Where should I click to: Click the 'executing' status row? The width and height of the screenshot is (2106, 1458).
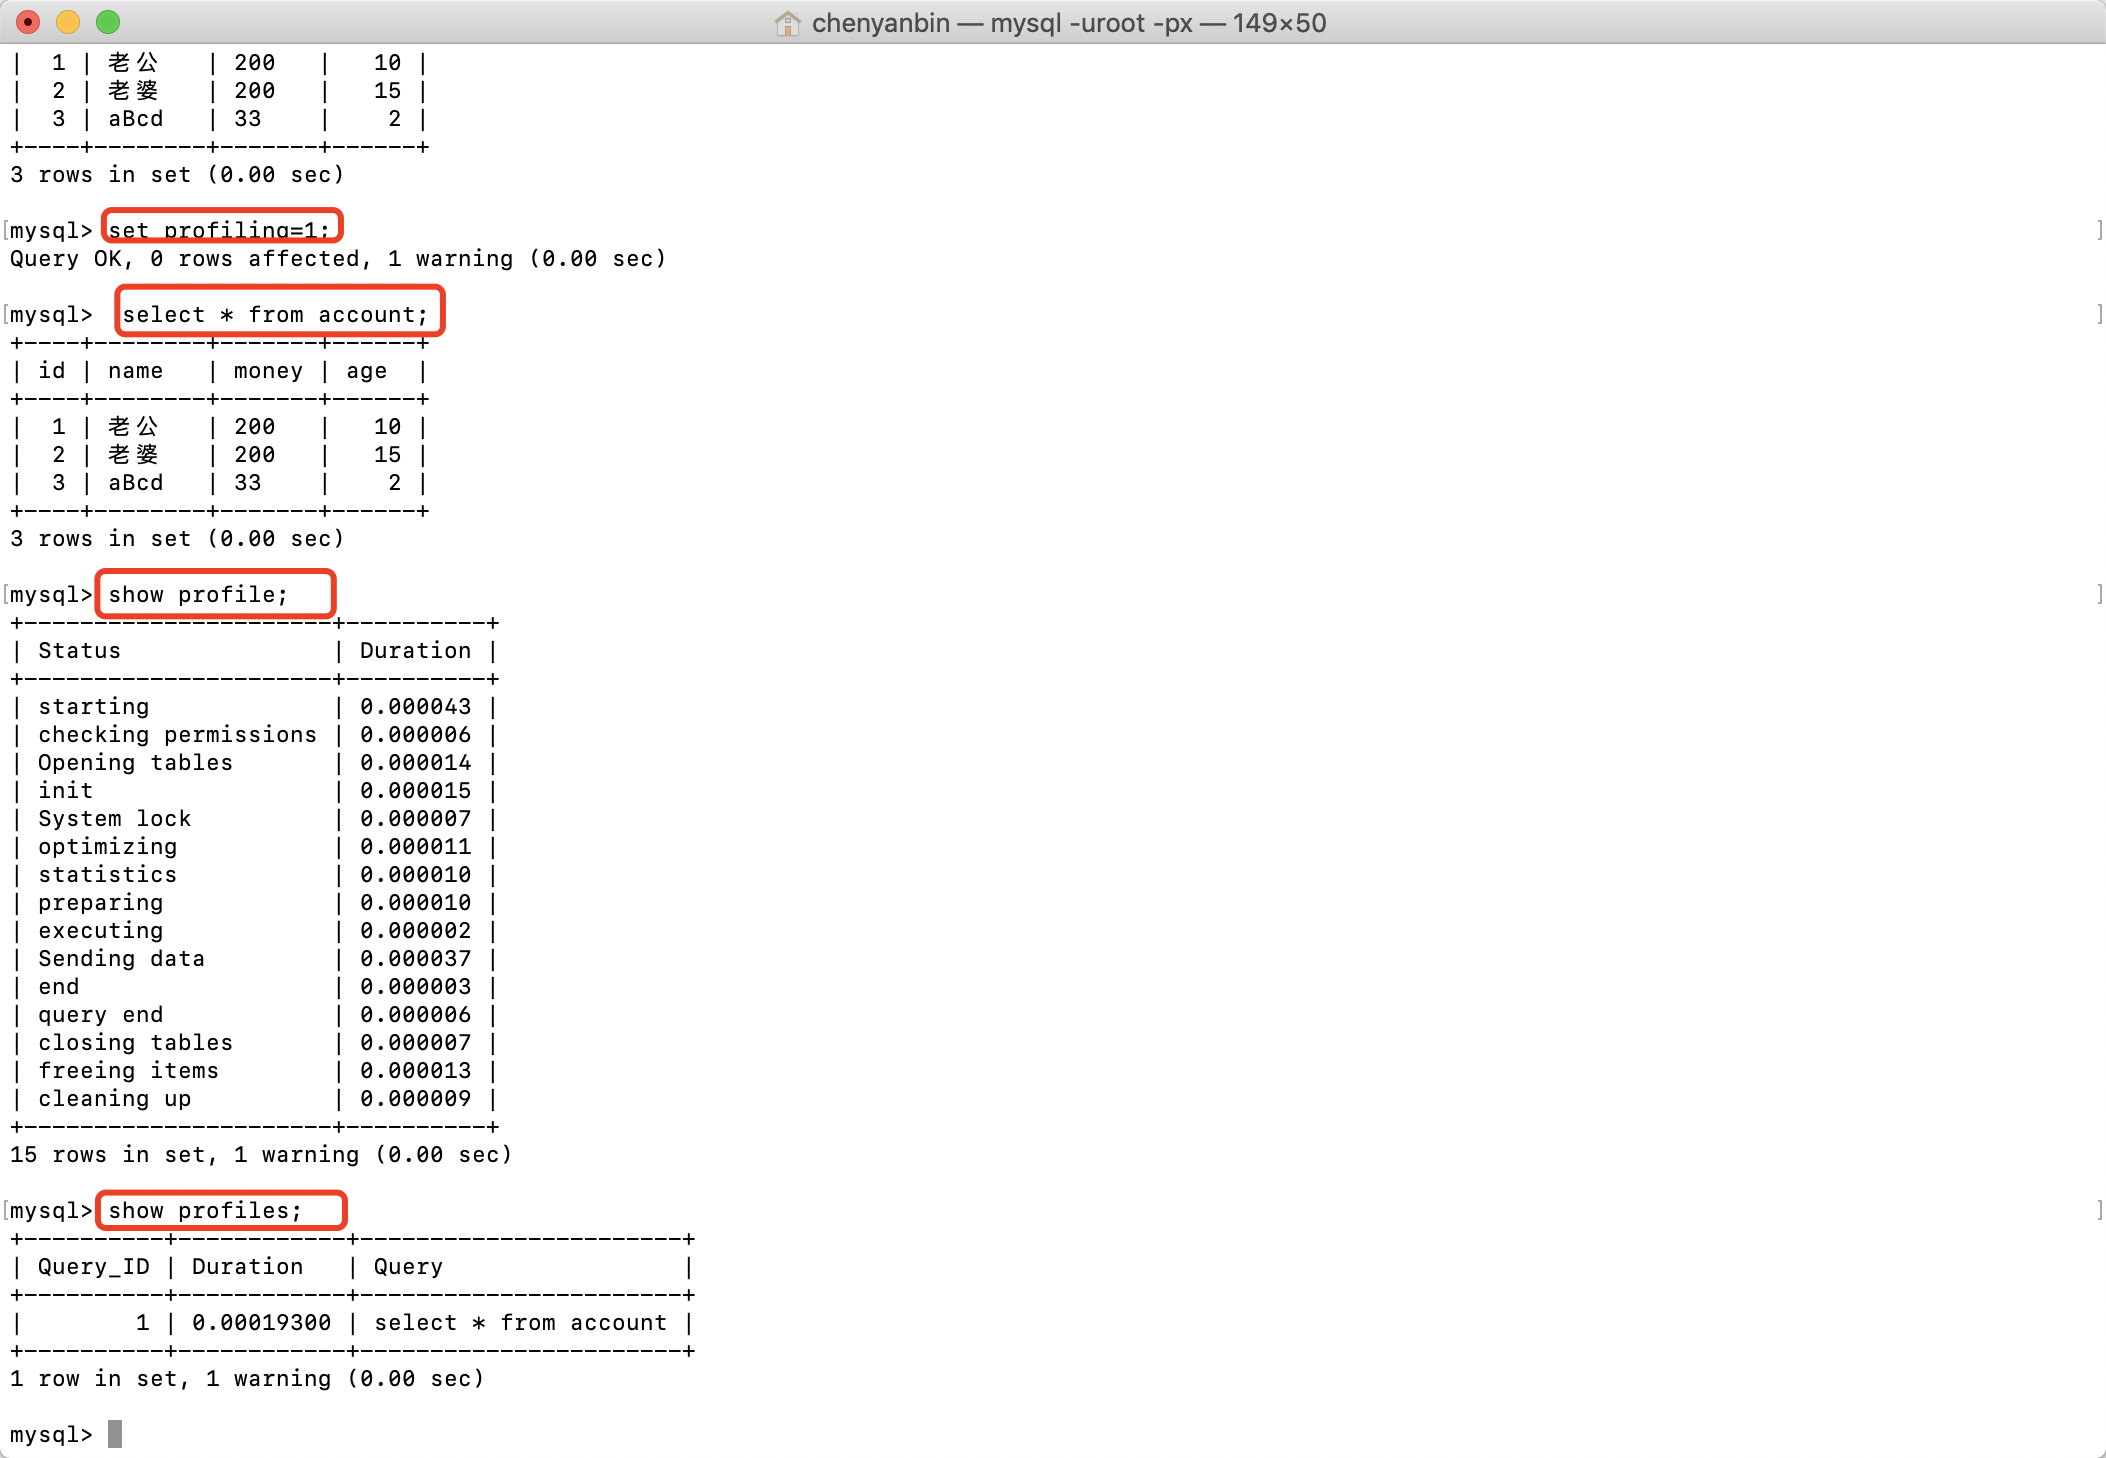(x=255, y=931)
